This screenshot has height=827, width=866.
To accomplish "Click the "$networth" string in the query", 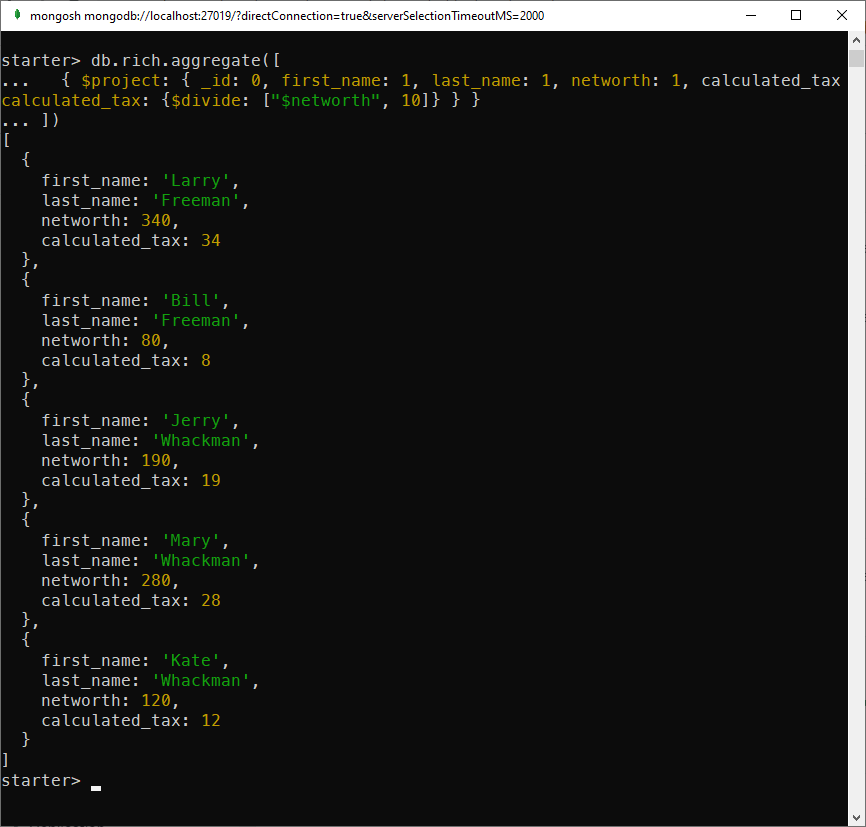I will pos(325,101).
